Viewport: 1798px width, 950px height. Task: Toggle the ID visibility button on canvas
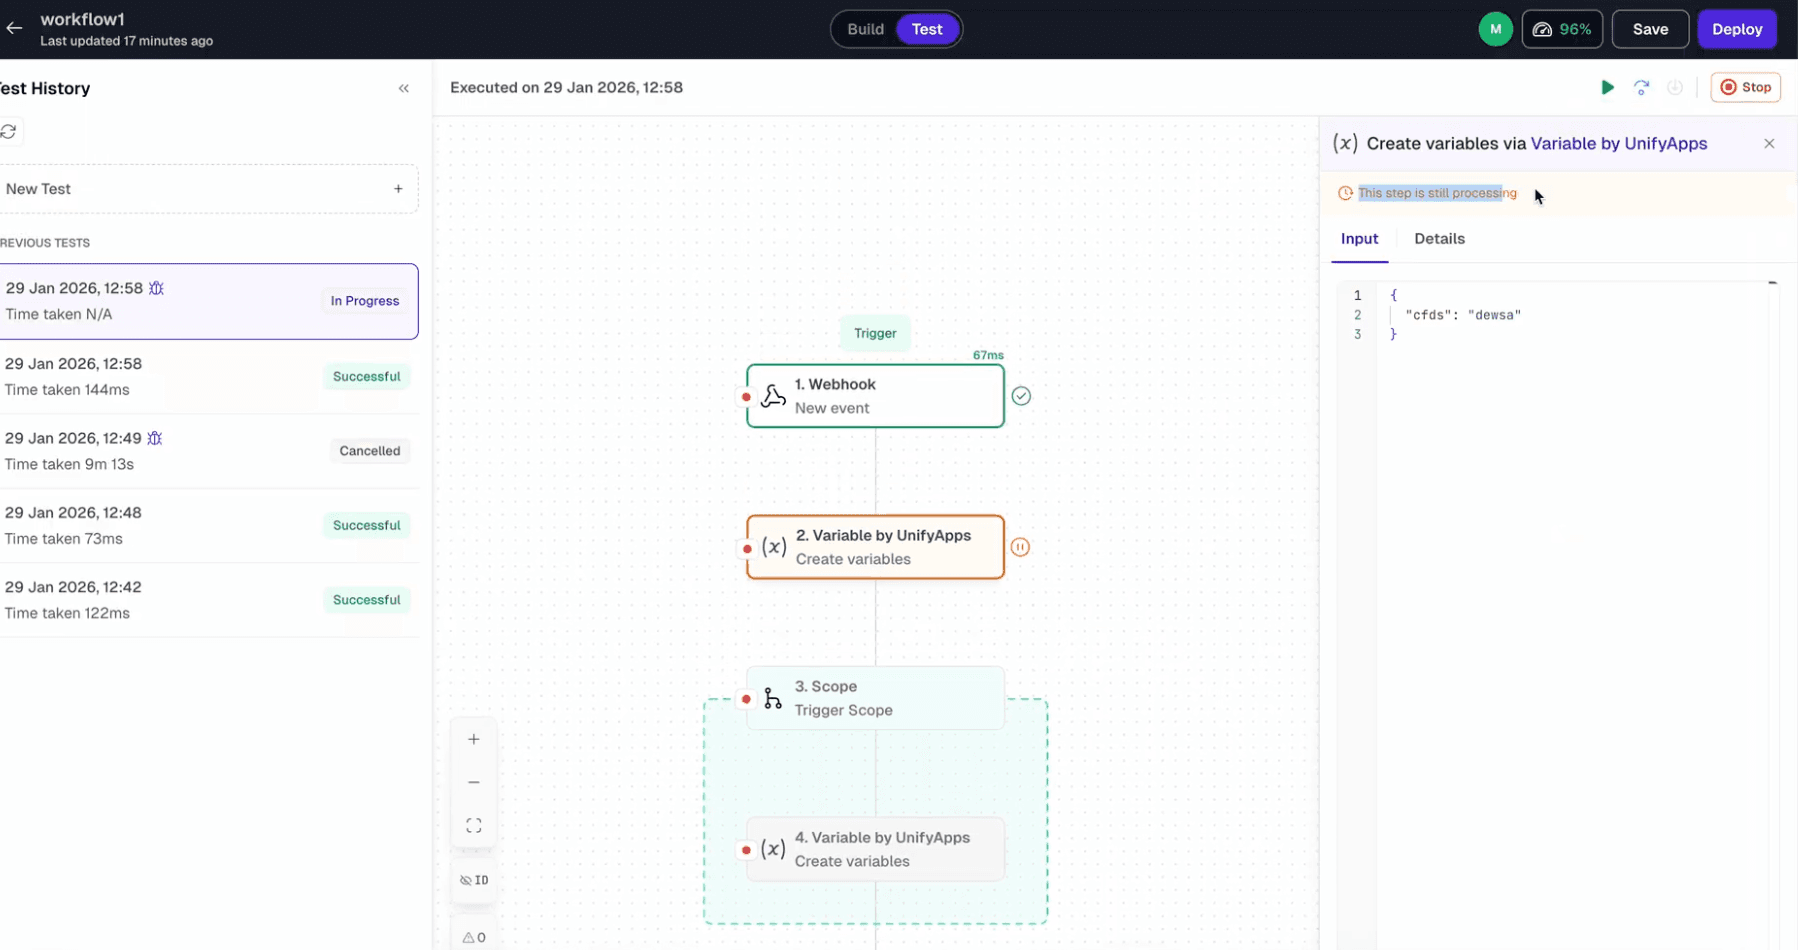(474, 881)
